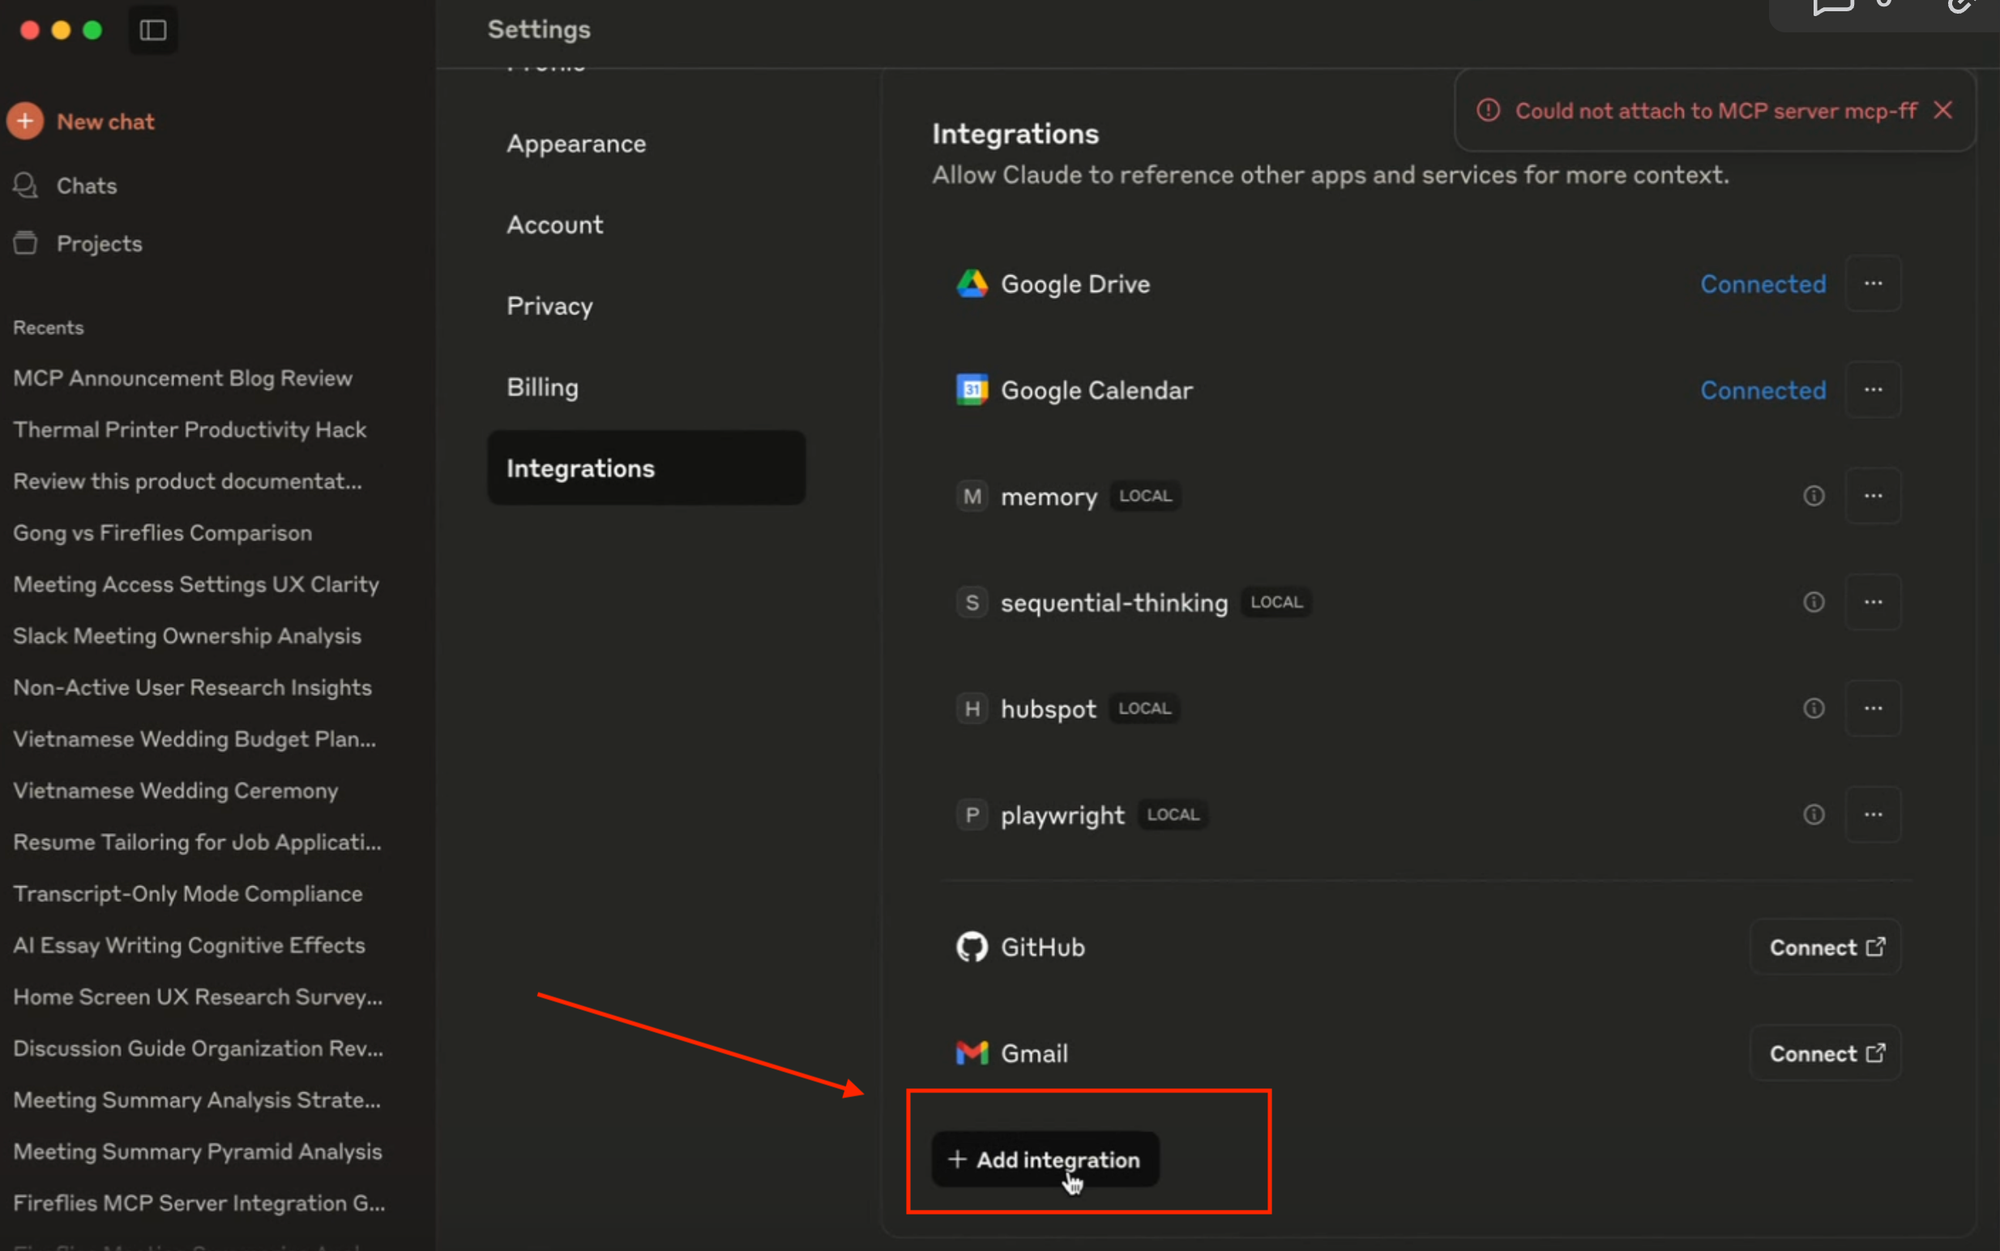The width and height of the screenshot is (2000, 1251).
Task: Open hubspot integration more options menu
Action: [1873, 708]
